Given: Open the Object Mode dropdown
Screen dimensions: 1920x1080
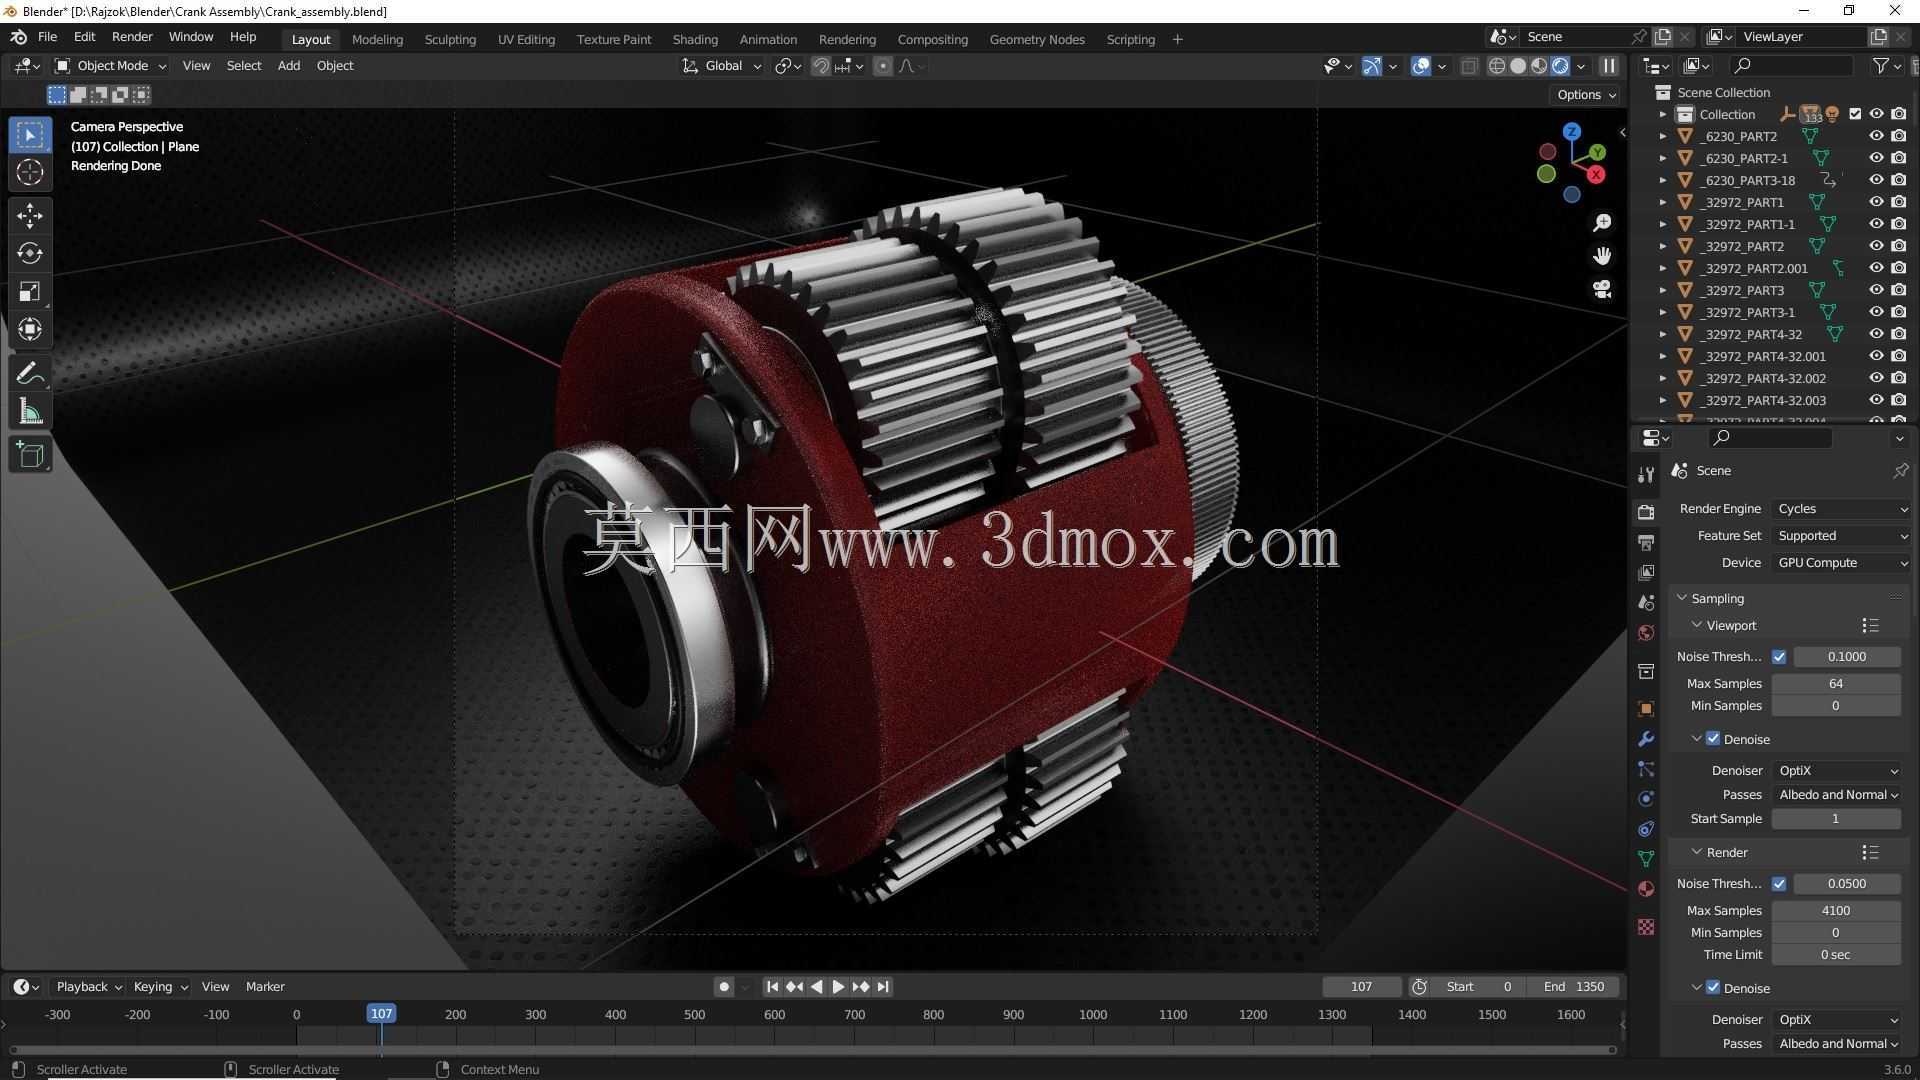Looking at the screenshot, I should 110,66.
